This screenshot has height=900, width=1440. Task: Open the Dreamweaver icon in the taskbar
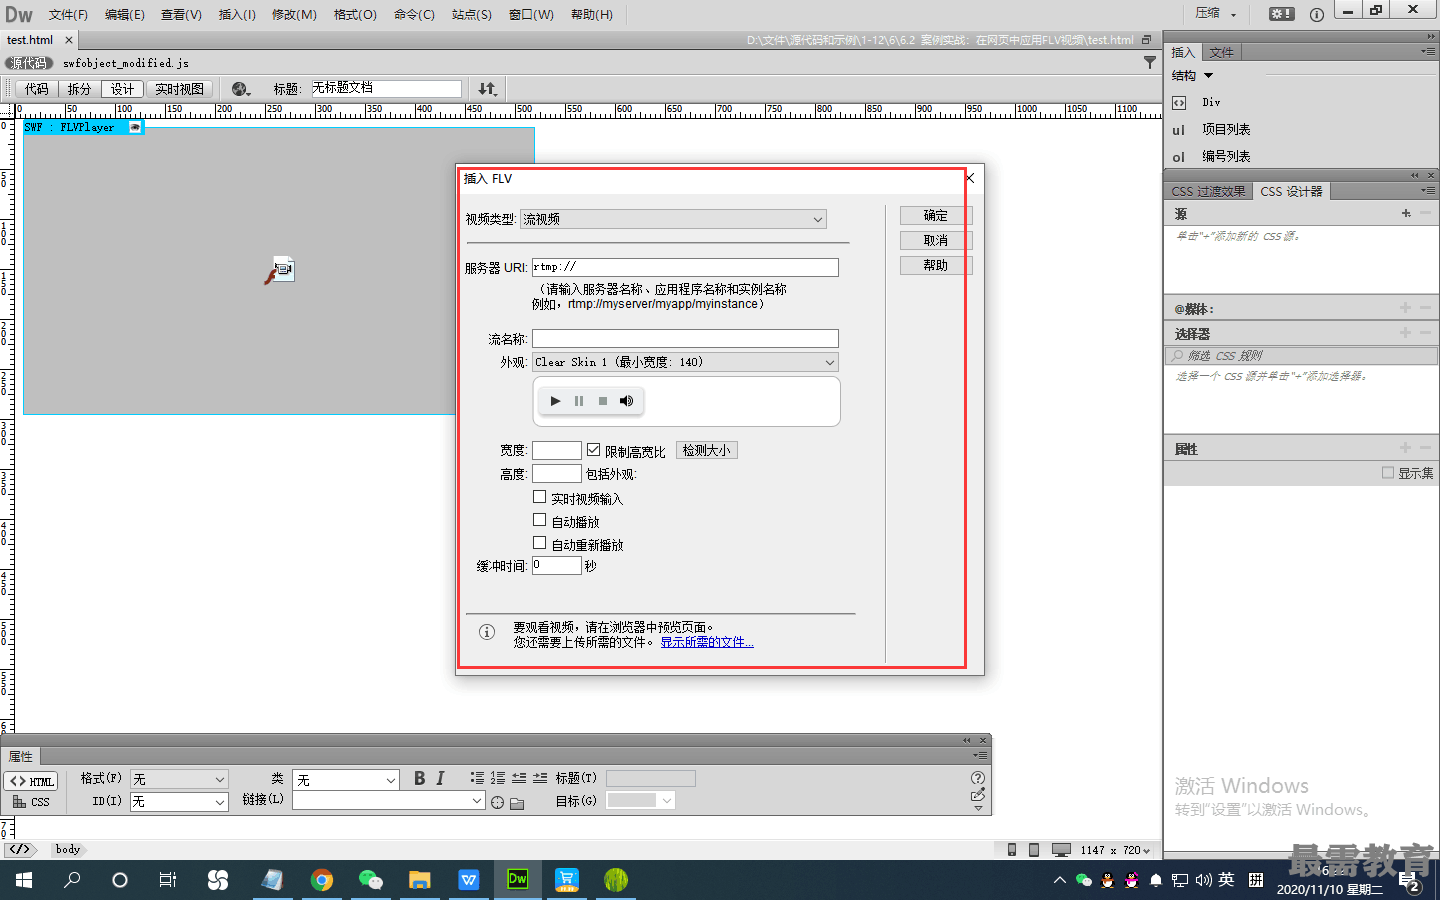click(517, 879)
